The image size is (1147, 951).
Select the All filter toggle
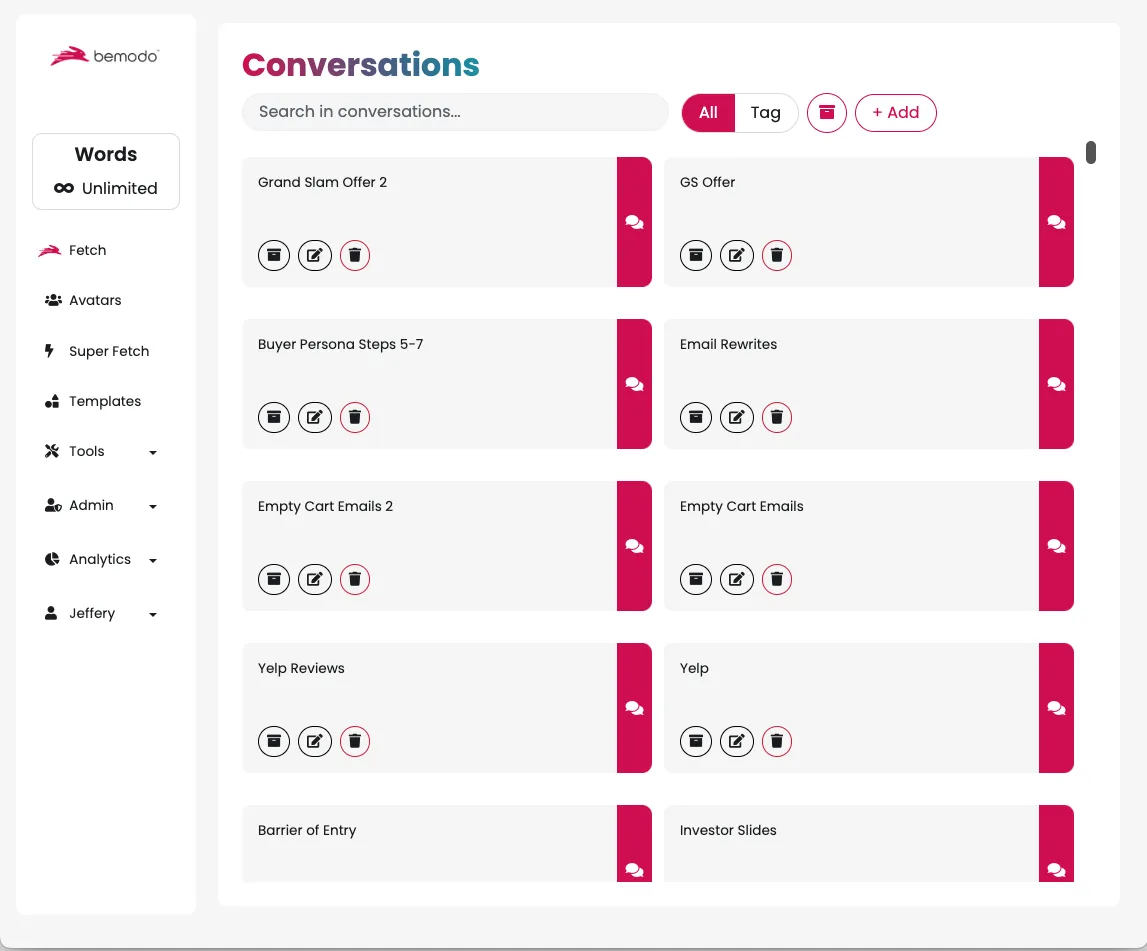pyautogui.click(x=708, y=113)
